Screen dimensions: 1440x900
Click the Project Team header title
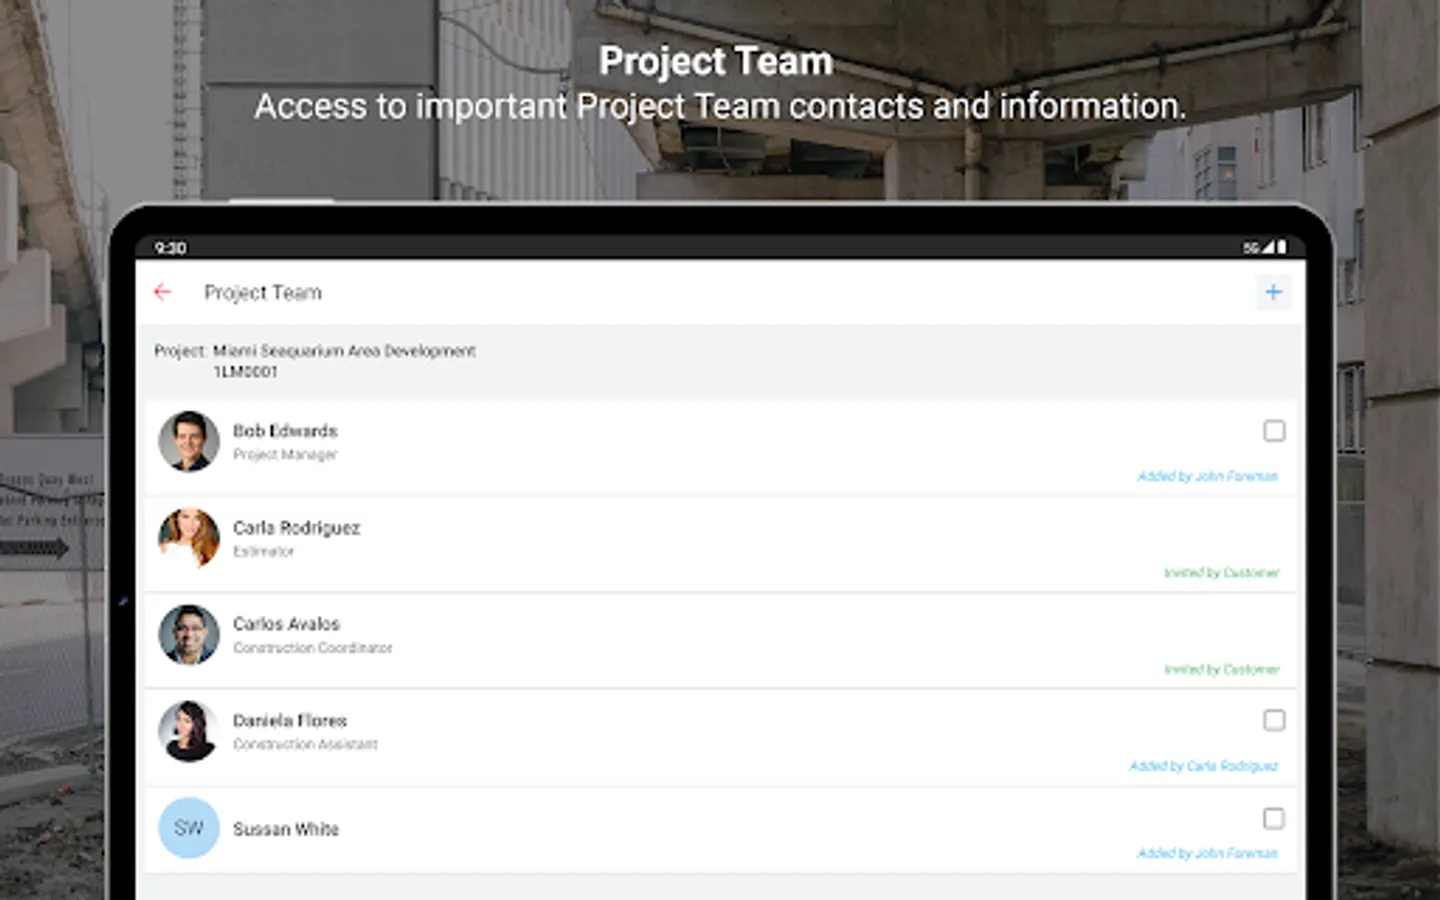click(263, 292)
